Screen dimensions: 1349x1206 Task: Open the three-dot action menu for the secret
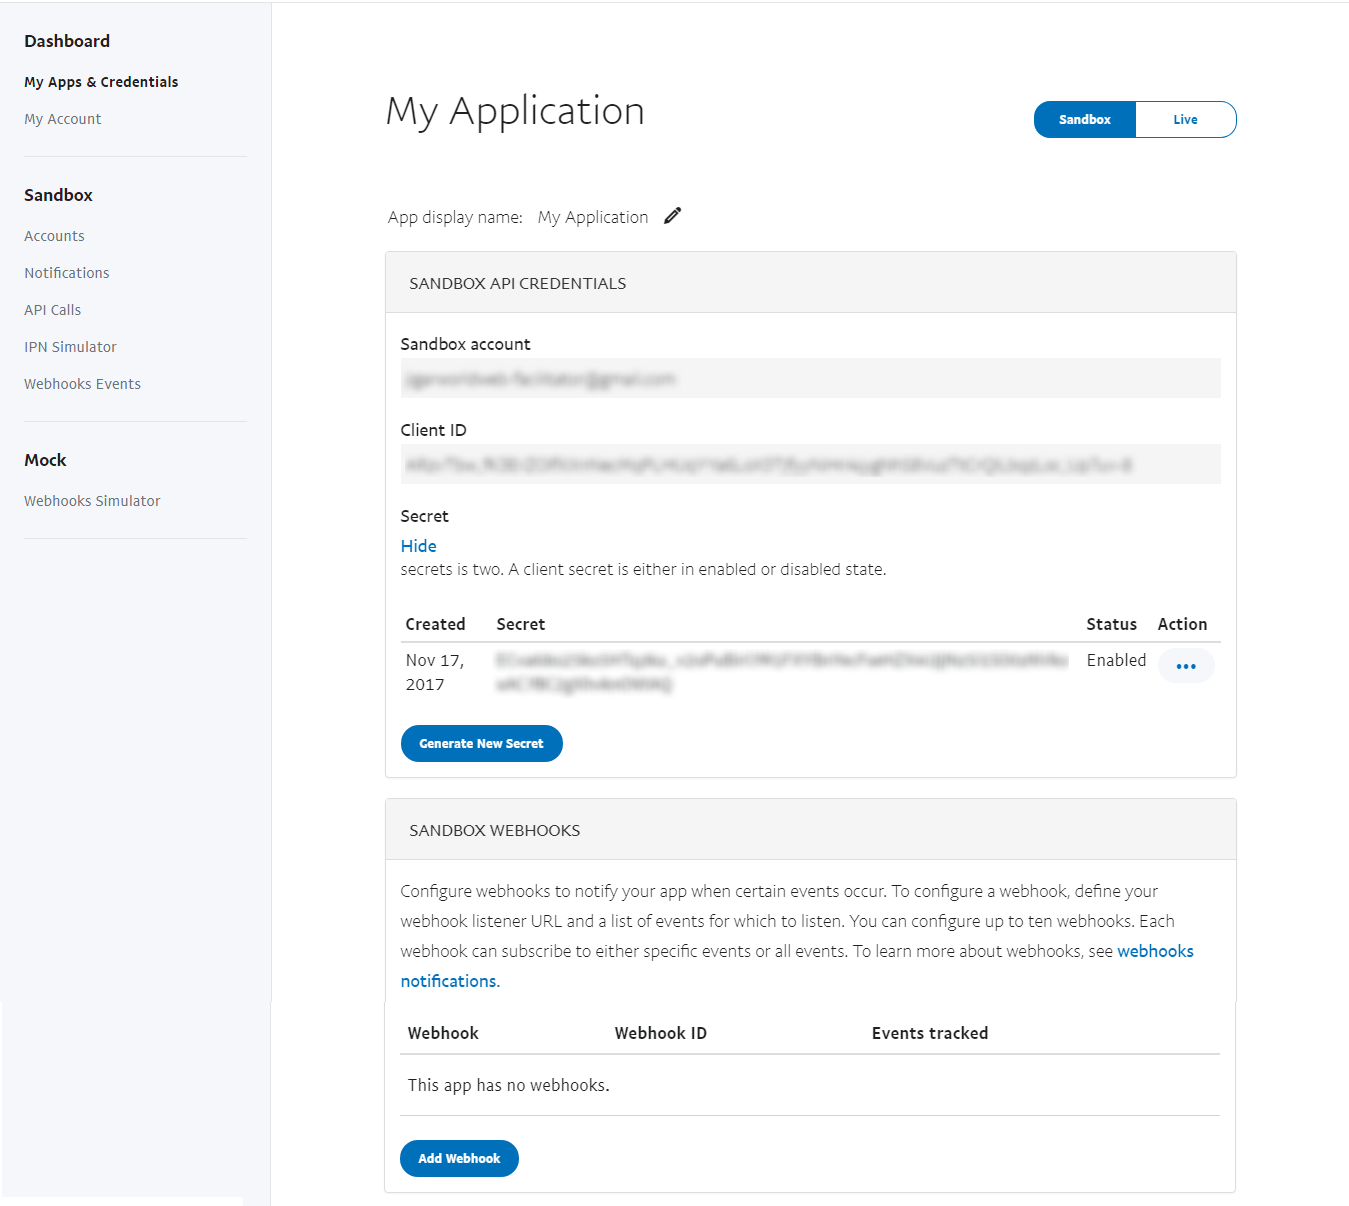[x=1186, y=666]
